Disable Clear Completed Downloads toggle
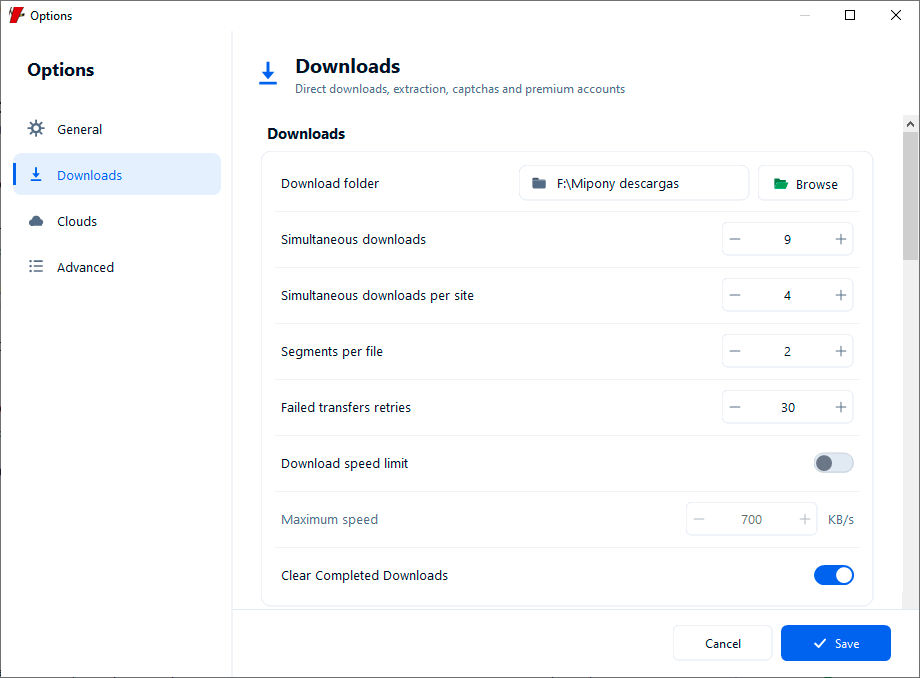 pyautogui.click(x=833, y=575)
